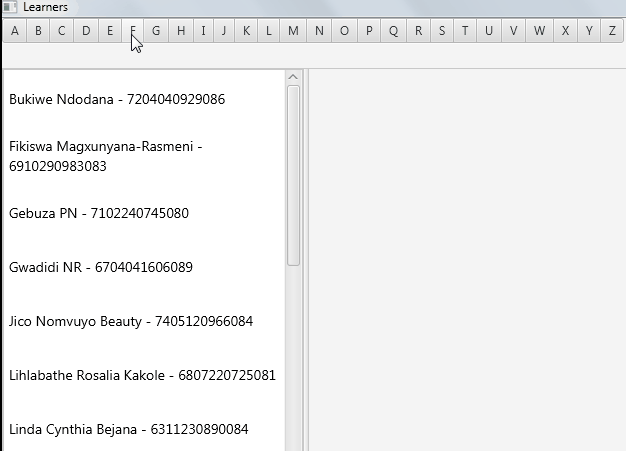Select the W letter button
The height and width of the screenshot is (451, 626).
(x=539, y=31)
